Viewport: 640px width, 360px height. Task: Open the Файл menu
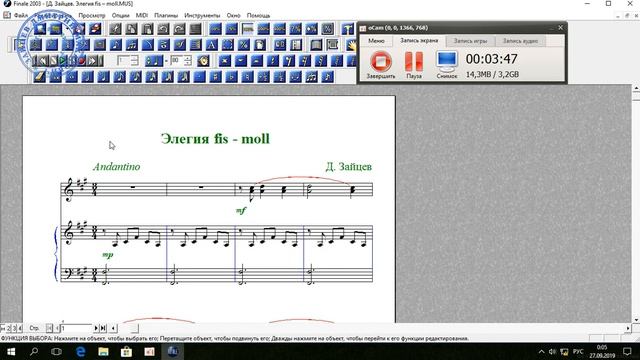click(21, 15)
